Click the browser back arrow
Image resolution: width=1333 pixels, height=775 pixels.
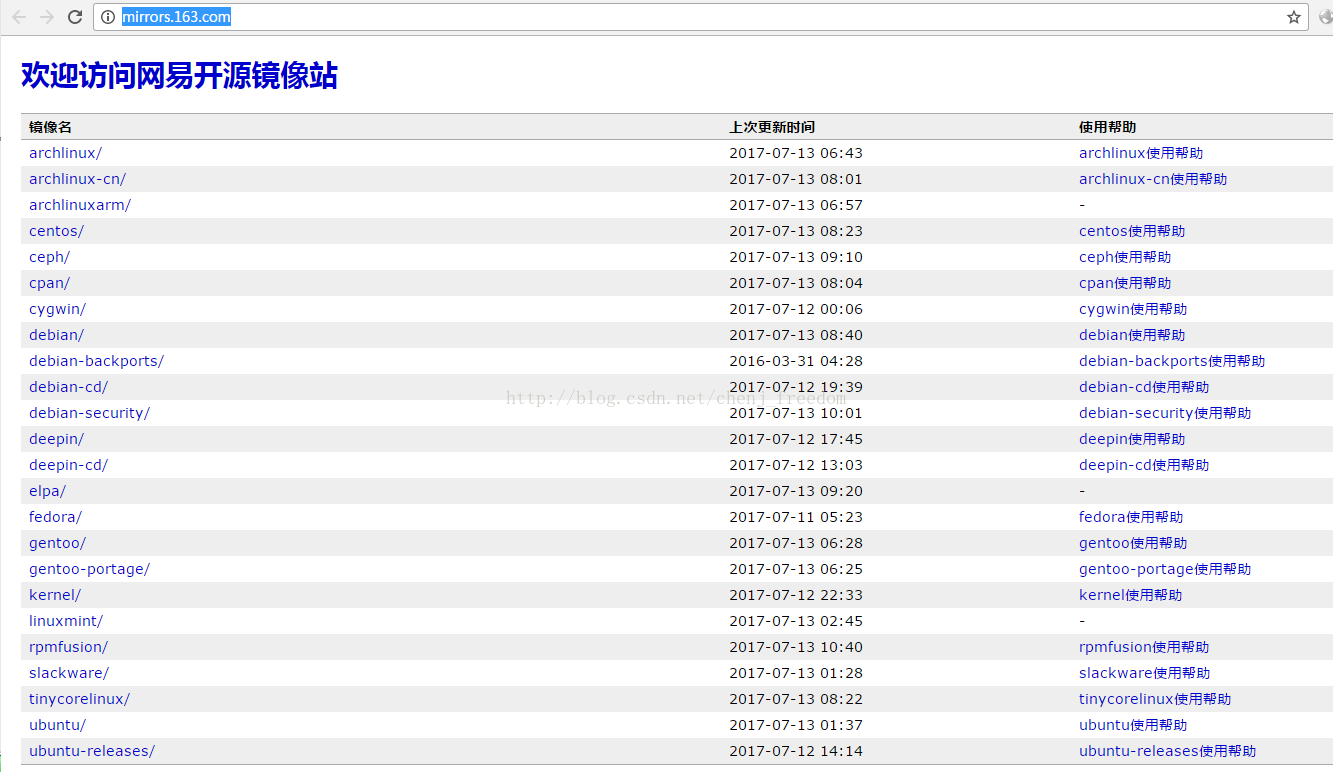pos(19,17)
